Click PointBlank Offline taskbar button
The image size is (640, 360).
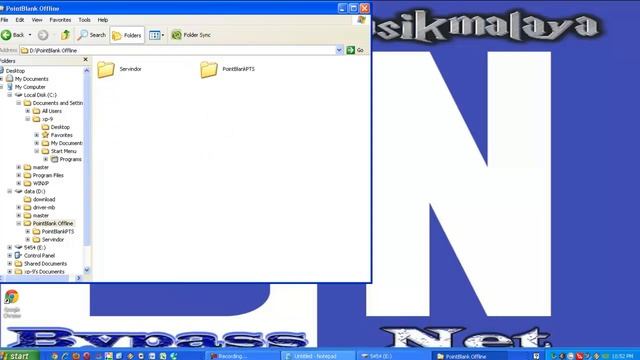tap(469, 356)
